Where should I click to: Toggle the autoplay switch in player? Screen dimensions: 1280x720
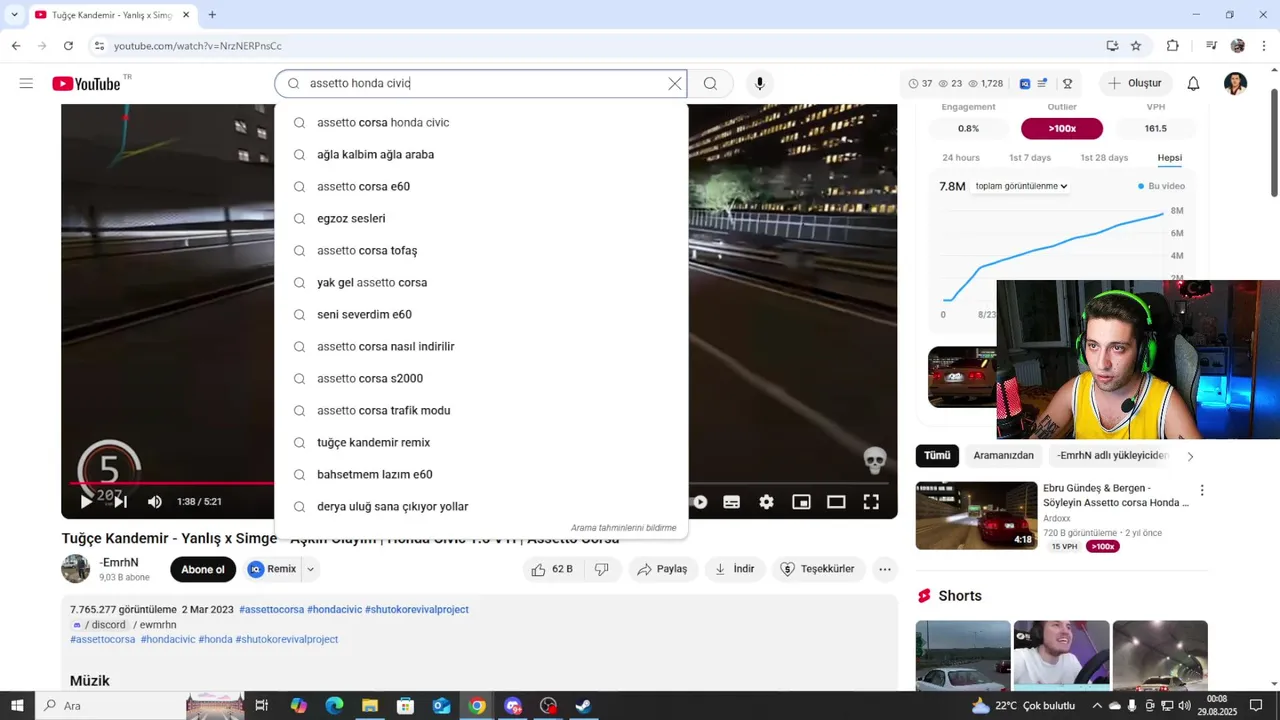[698, 502]
